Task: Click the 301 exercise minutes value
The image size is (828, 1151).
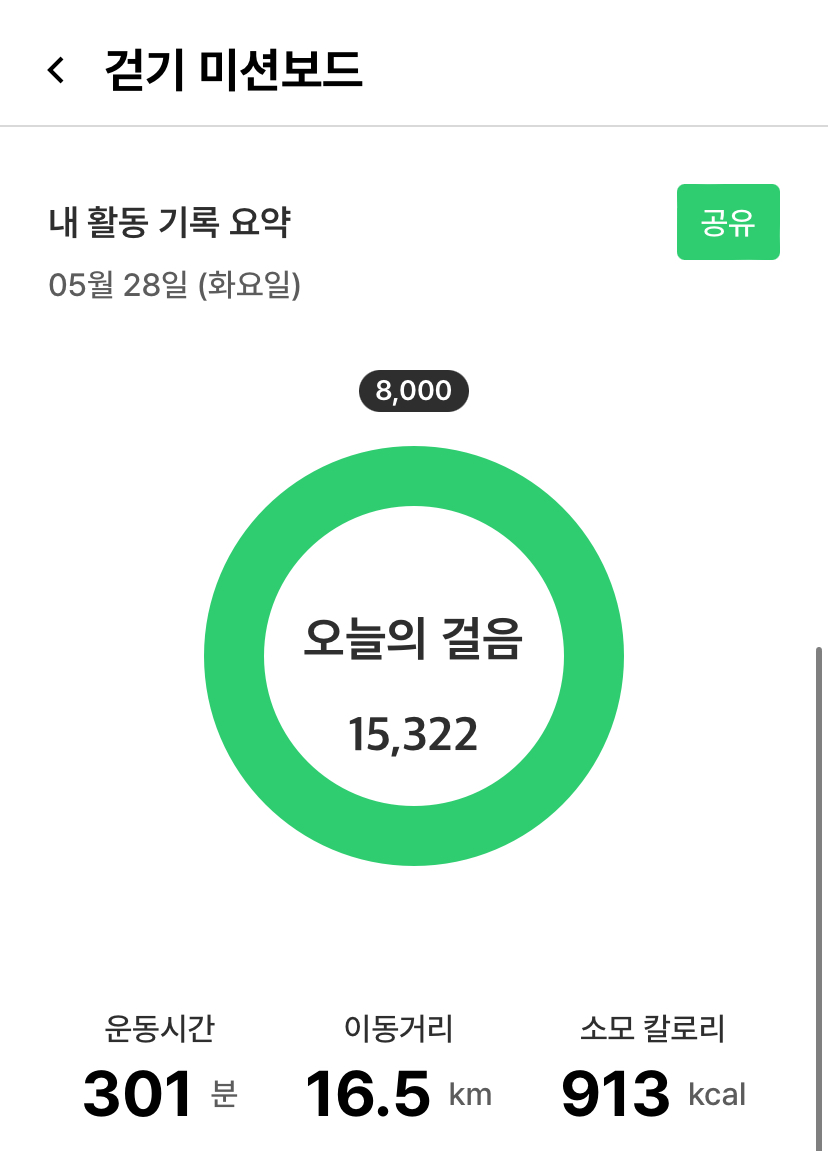Action: pyautogui.click(x=138, y=1094)
